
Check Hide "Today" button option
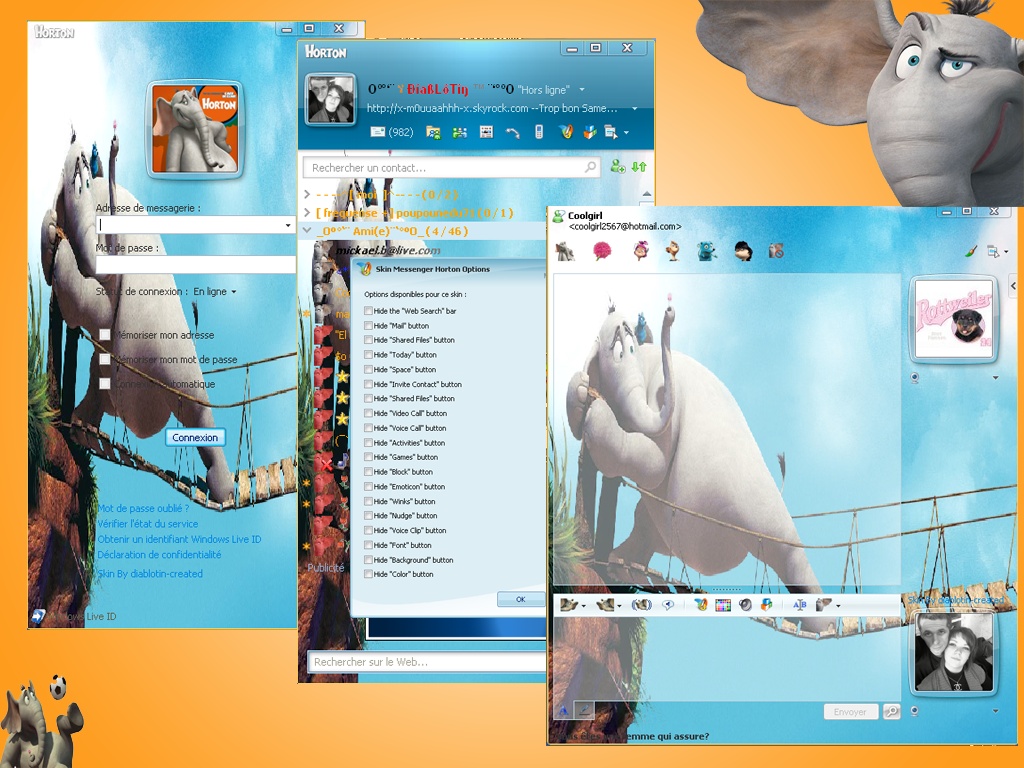click(x=368, y=355)
